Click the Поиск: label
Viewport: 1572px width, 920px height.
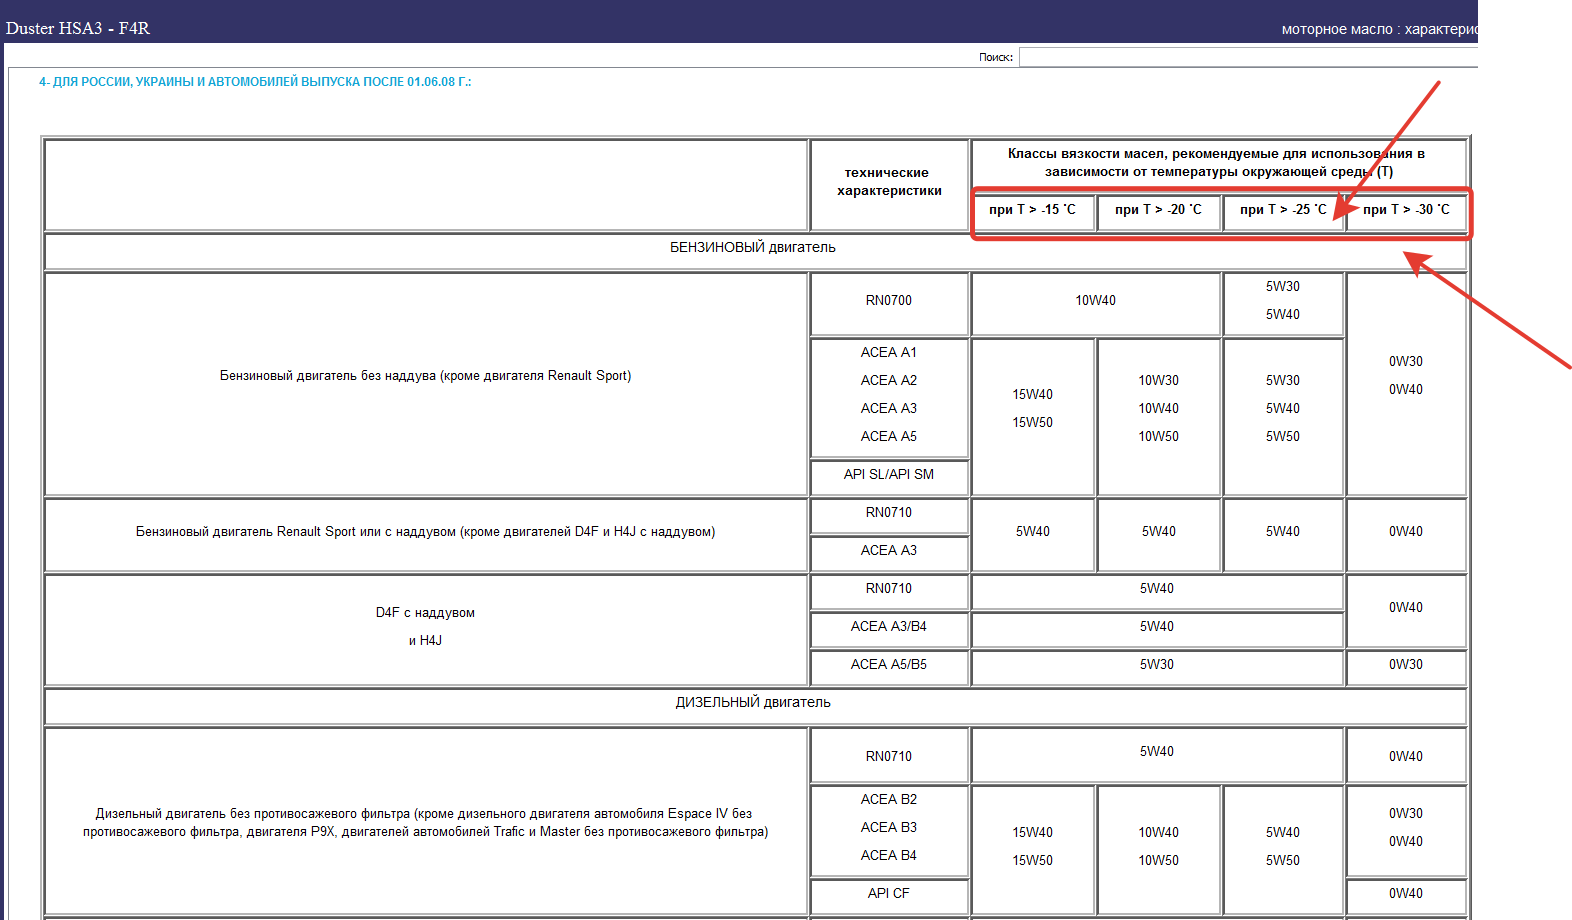[x=996, y=57]
